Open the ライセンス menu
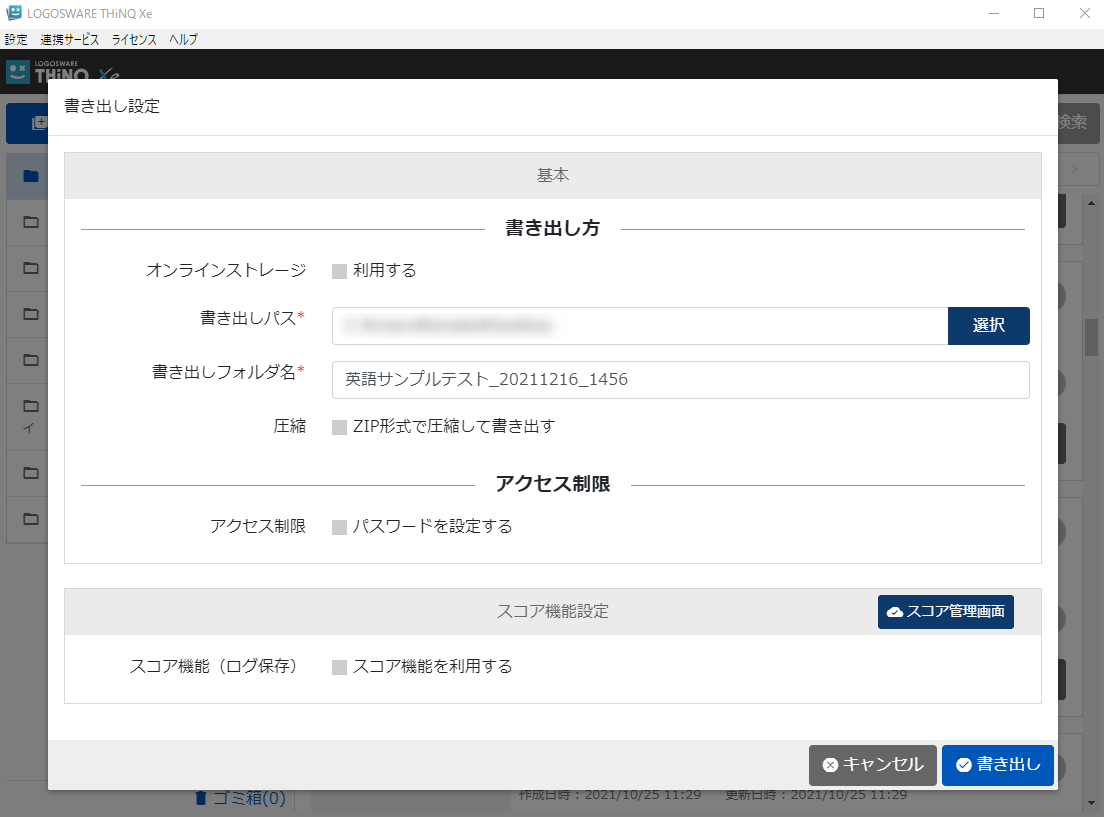The width and height of the screenshot is (1104, 817). click(134, 40)
